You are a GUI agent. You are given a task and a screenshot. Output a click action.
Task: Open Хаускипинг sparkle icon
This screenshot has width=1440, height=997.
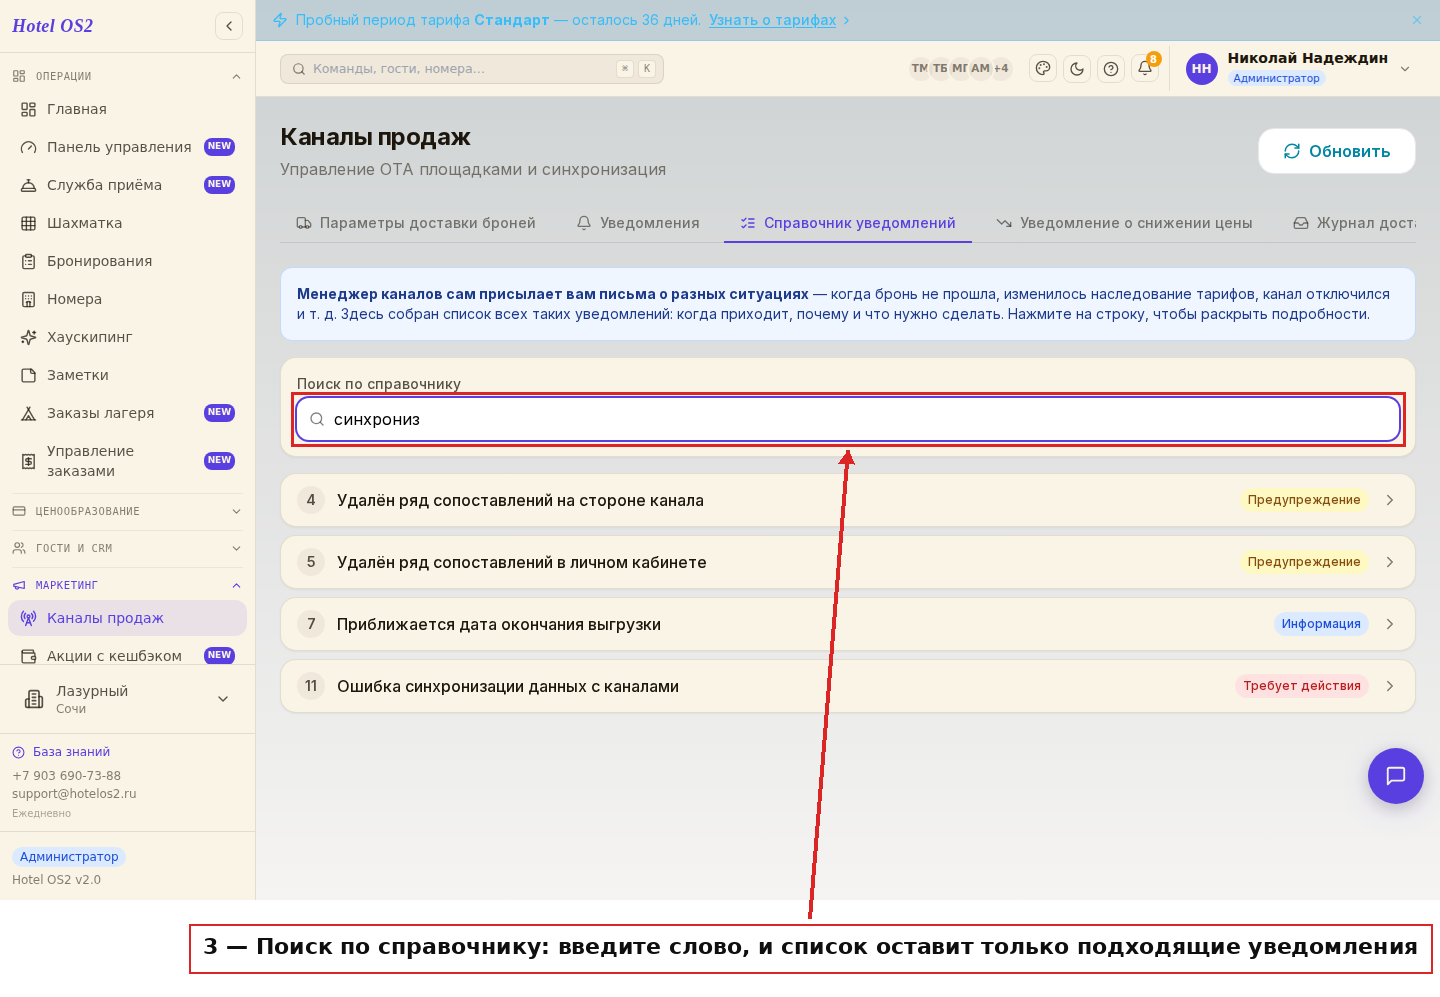[29, 337]
